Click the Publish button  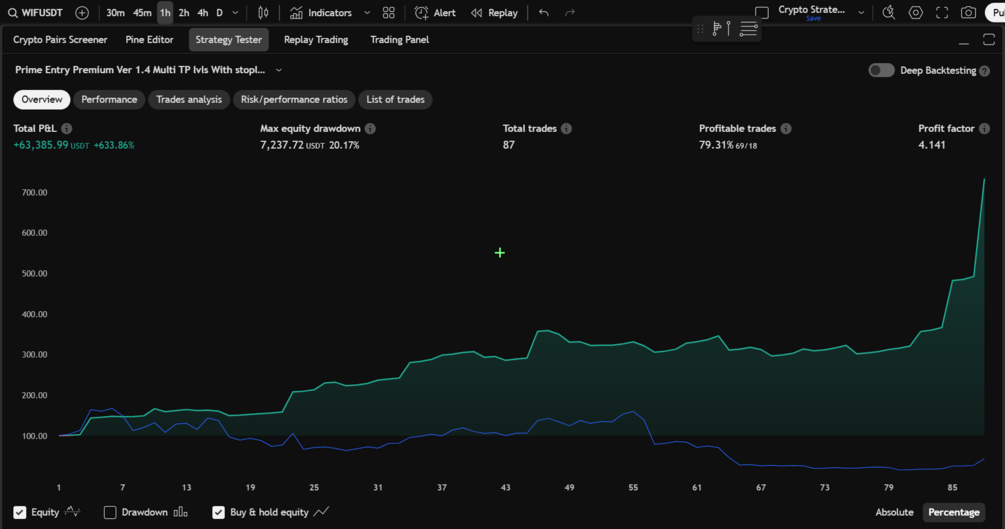pyautogui.click(x=995, y=13)
